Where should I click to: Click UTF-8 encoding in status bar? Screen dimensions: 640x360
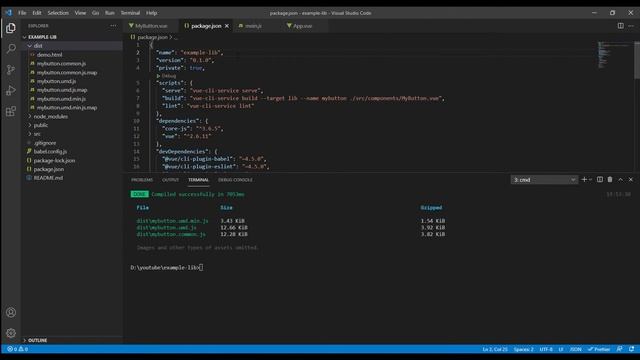pyautogui.click(x=546, y=349)
